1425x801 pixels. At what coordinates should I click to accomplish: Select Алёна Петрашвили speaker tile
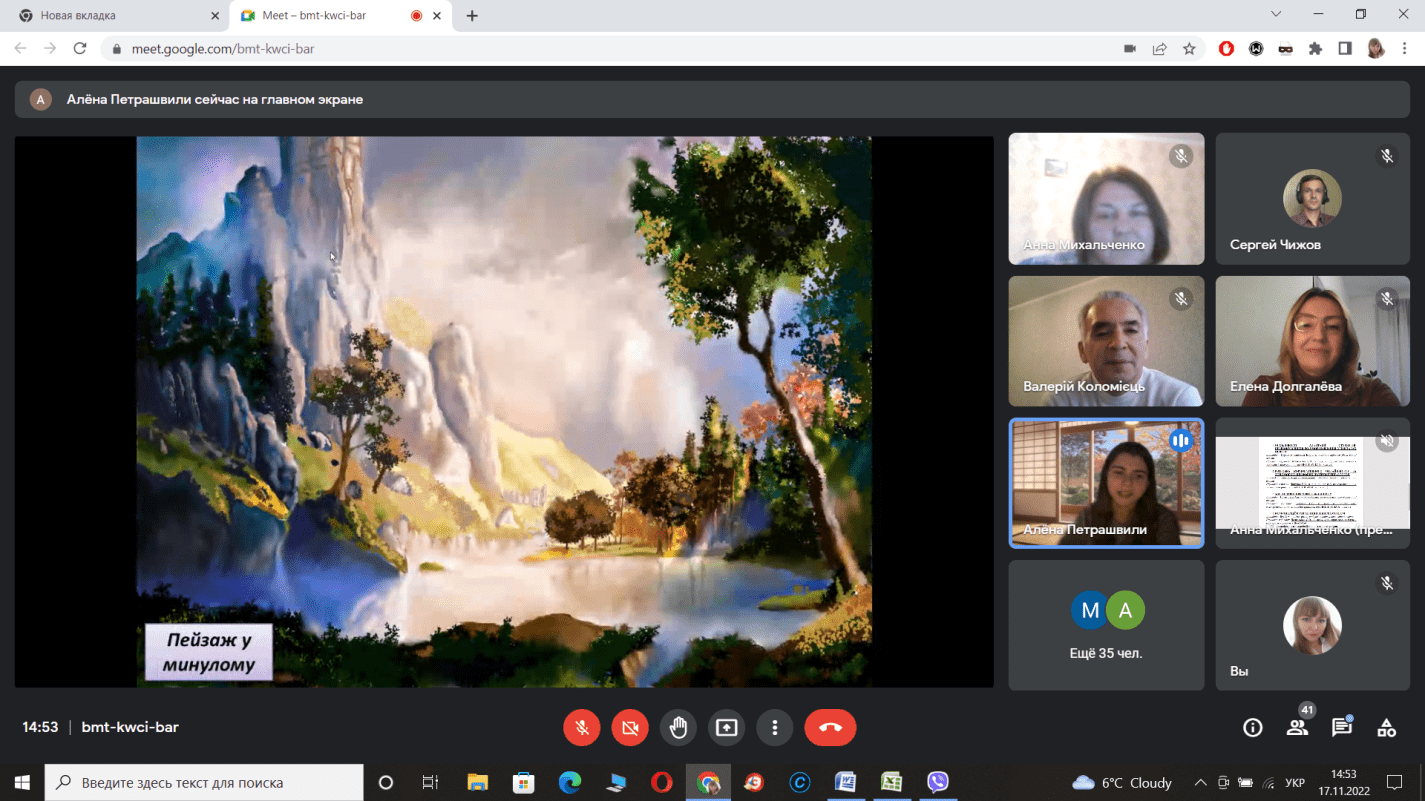(x=1106, y=483)
